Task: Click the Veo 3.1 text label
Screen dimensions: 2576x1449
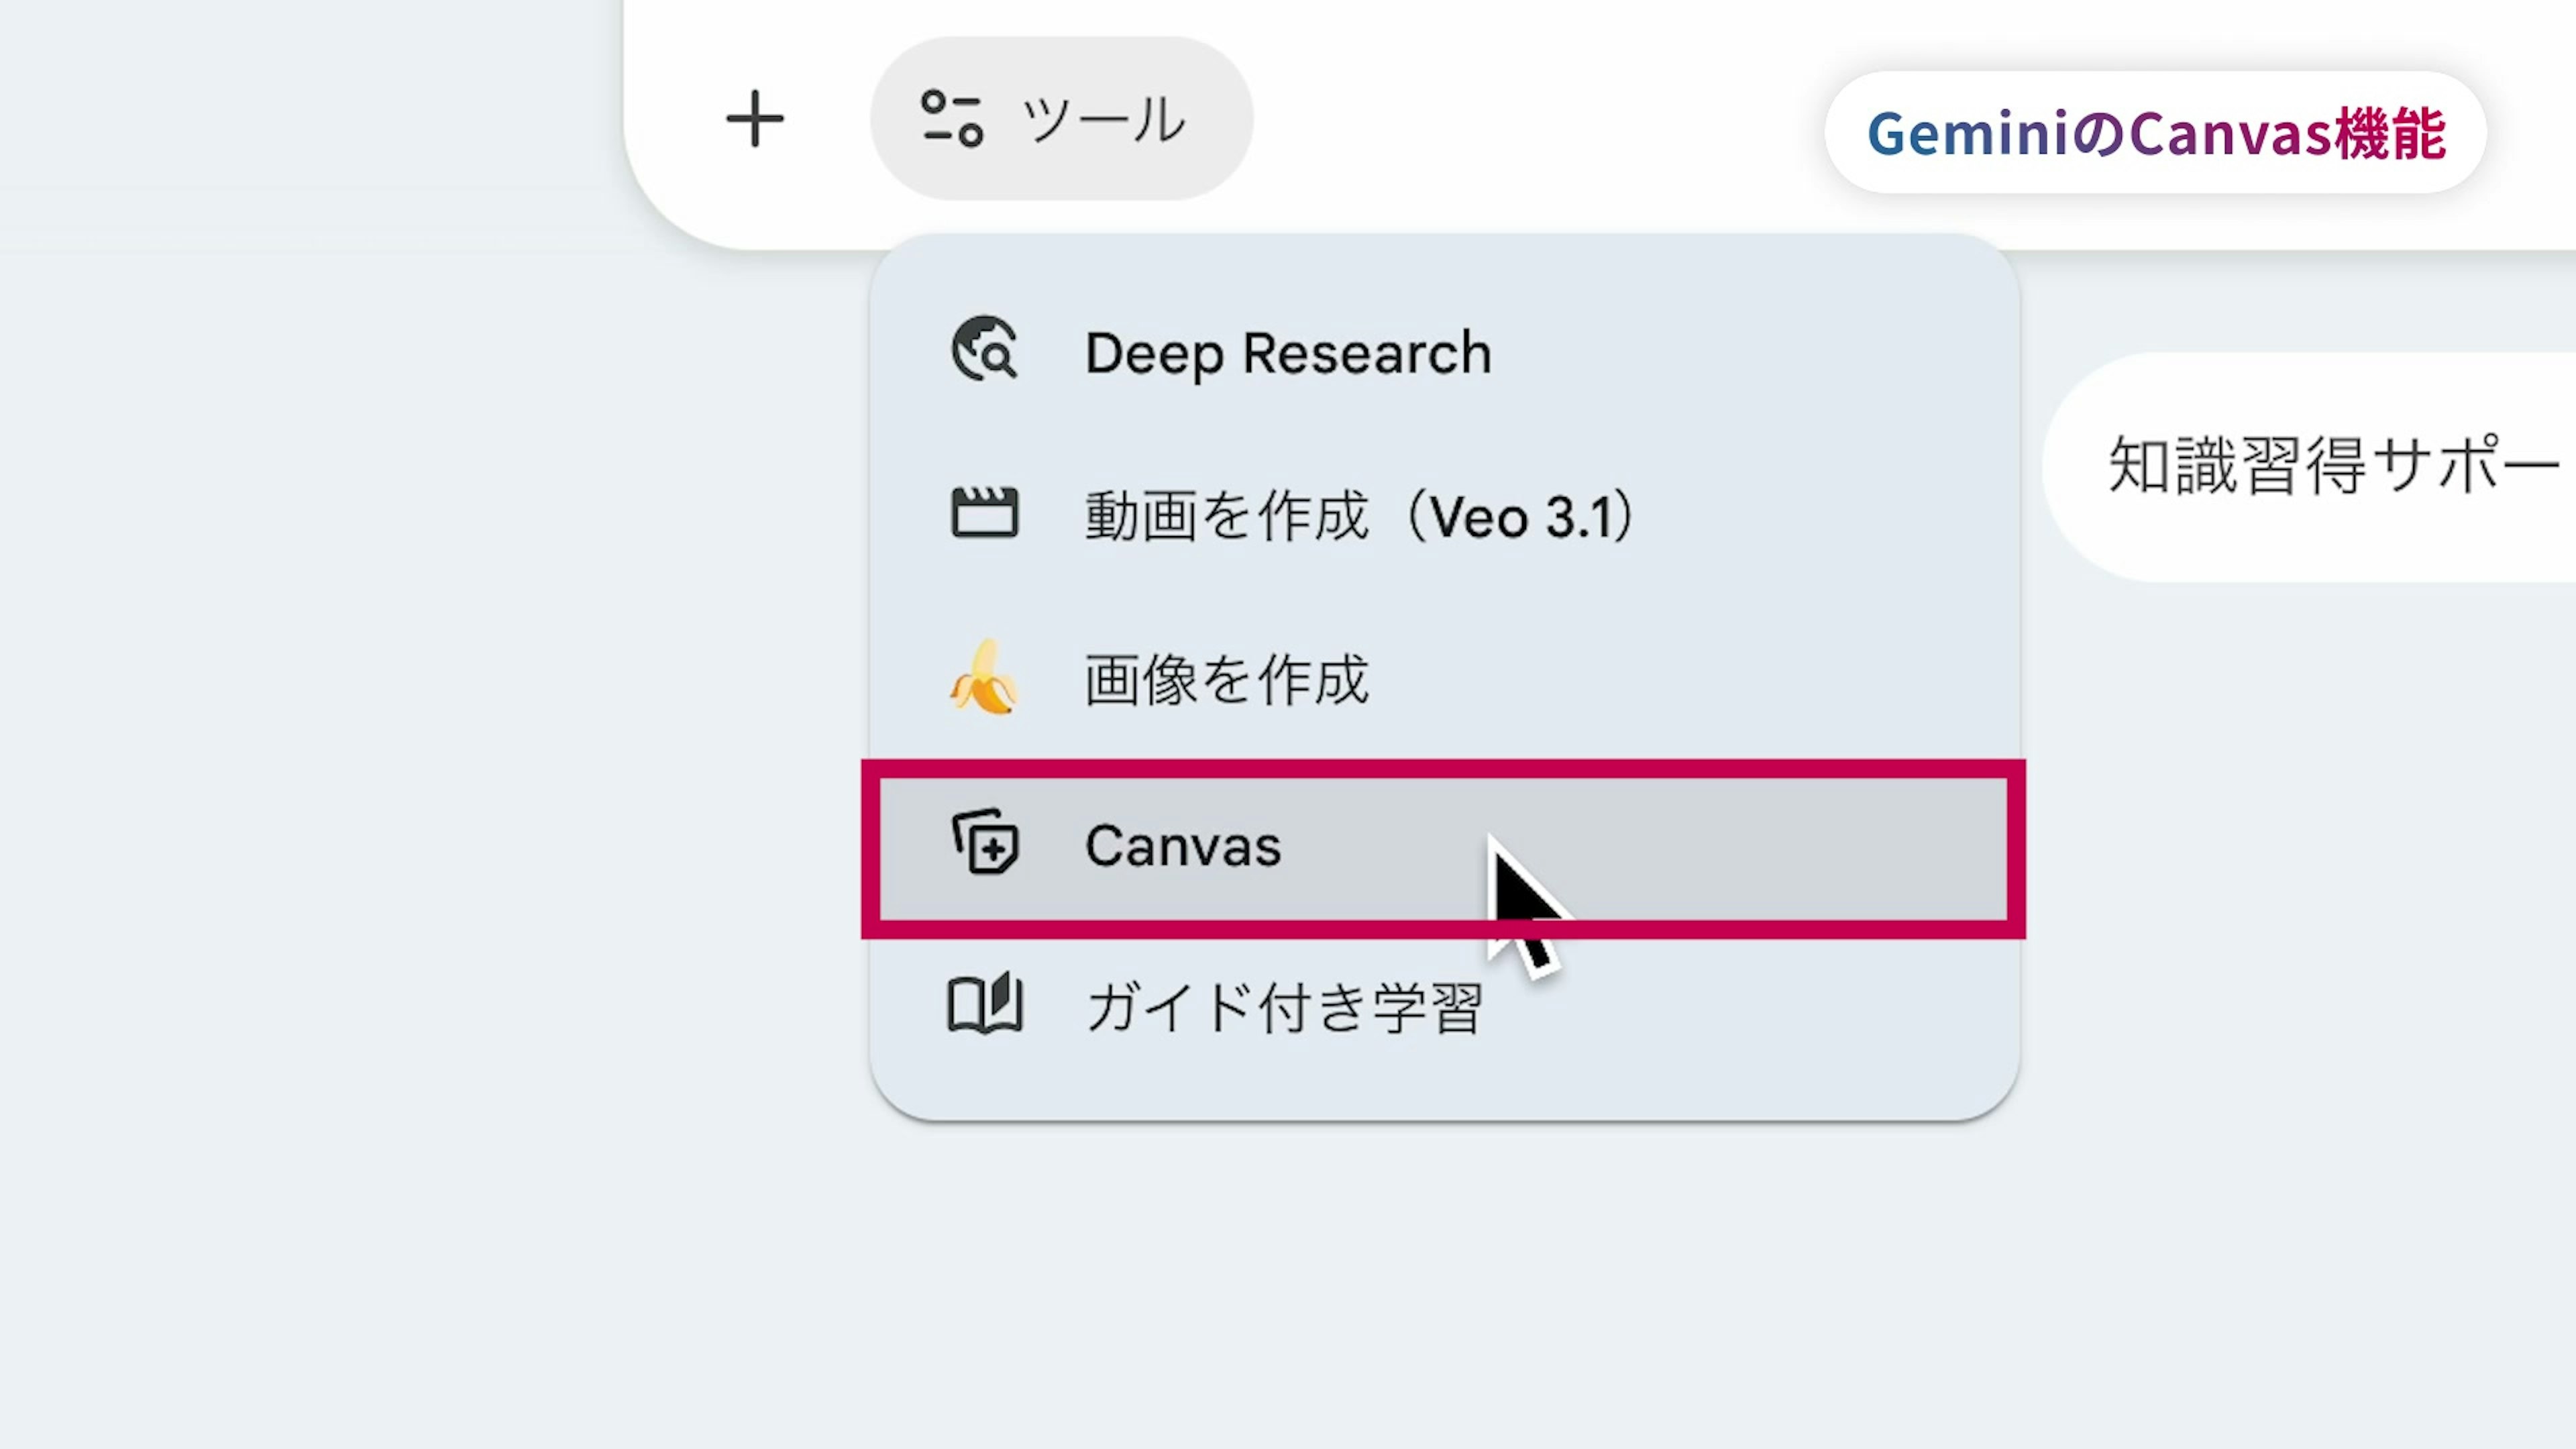Action: 1530,517
